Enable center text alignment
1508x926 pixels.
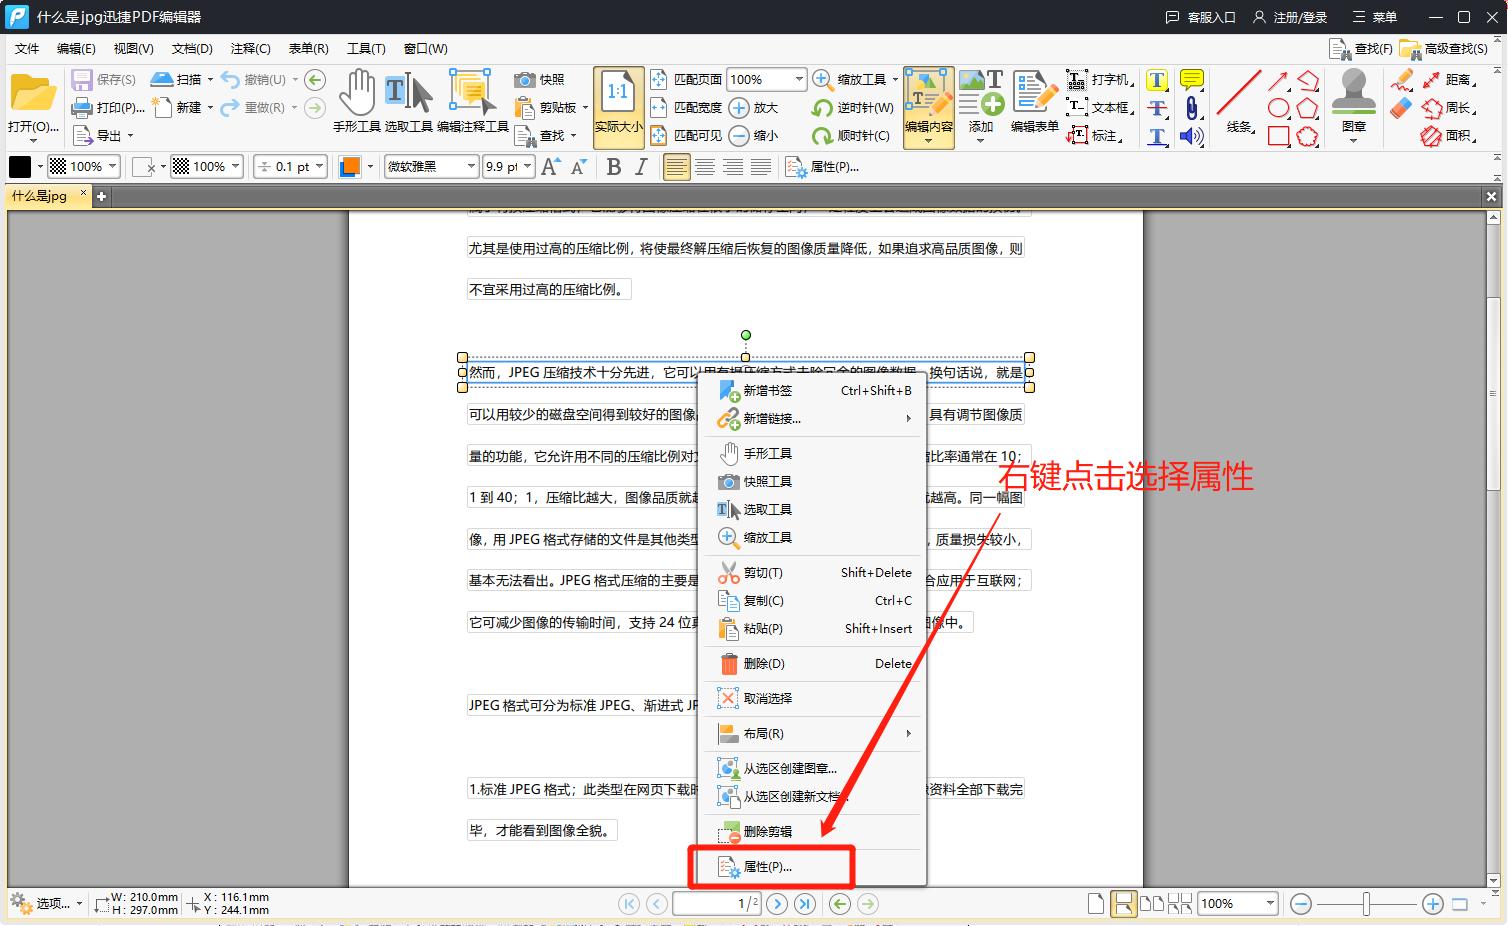(x=705, y=167)
